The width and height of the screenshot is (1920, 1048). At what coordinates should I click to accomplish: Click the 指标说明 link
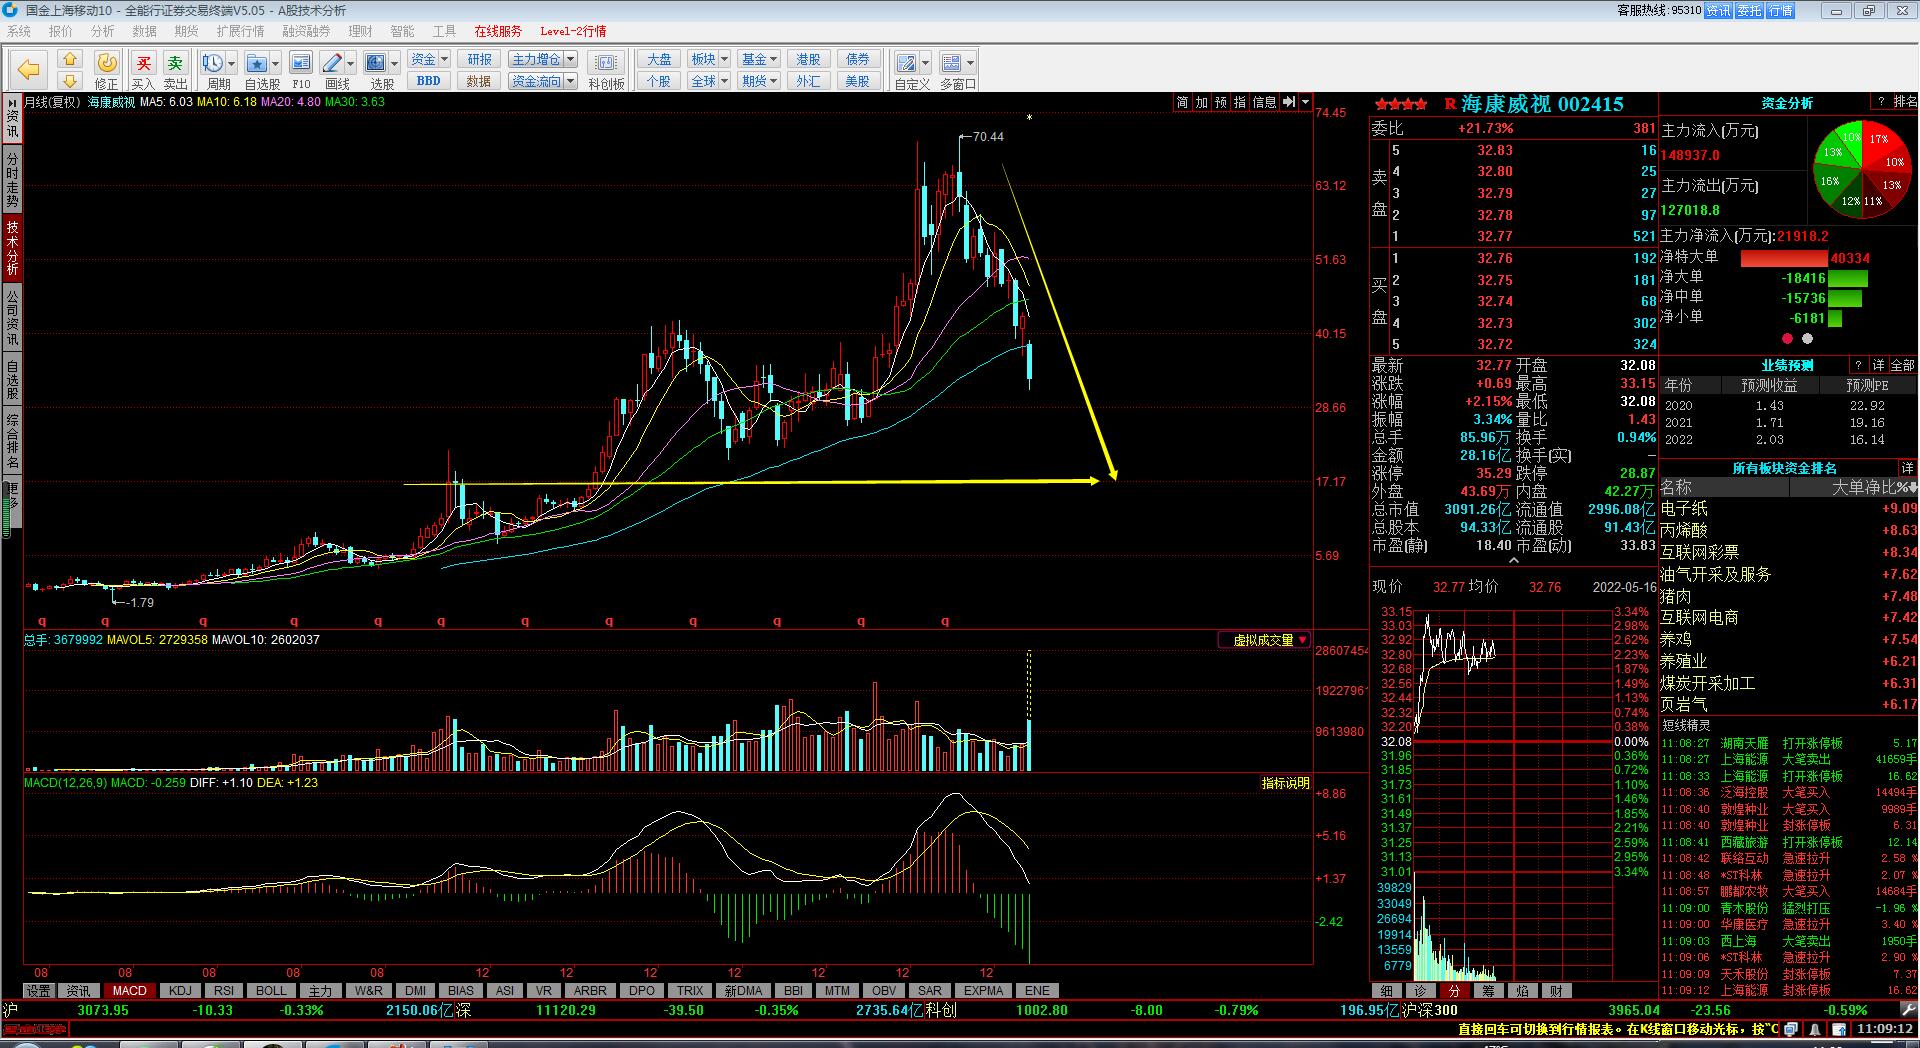pos(1285,783)
